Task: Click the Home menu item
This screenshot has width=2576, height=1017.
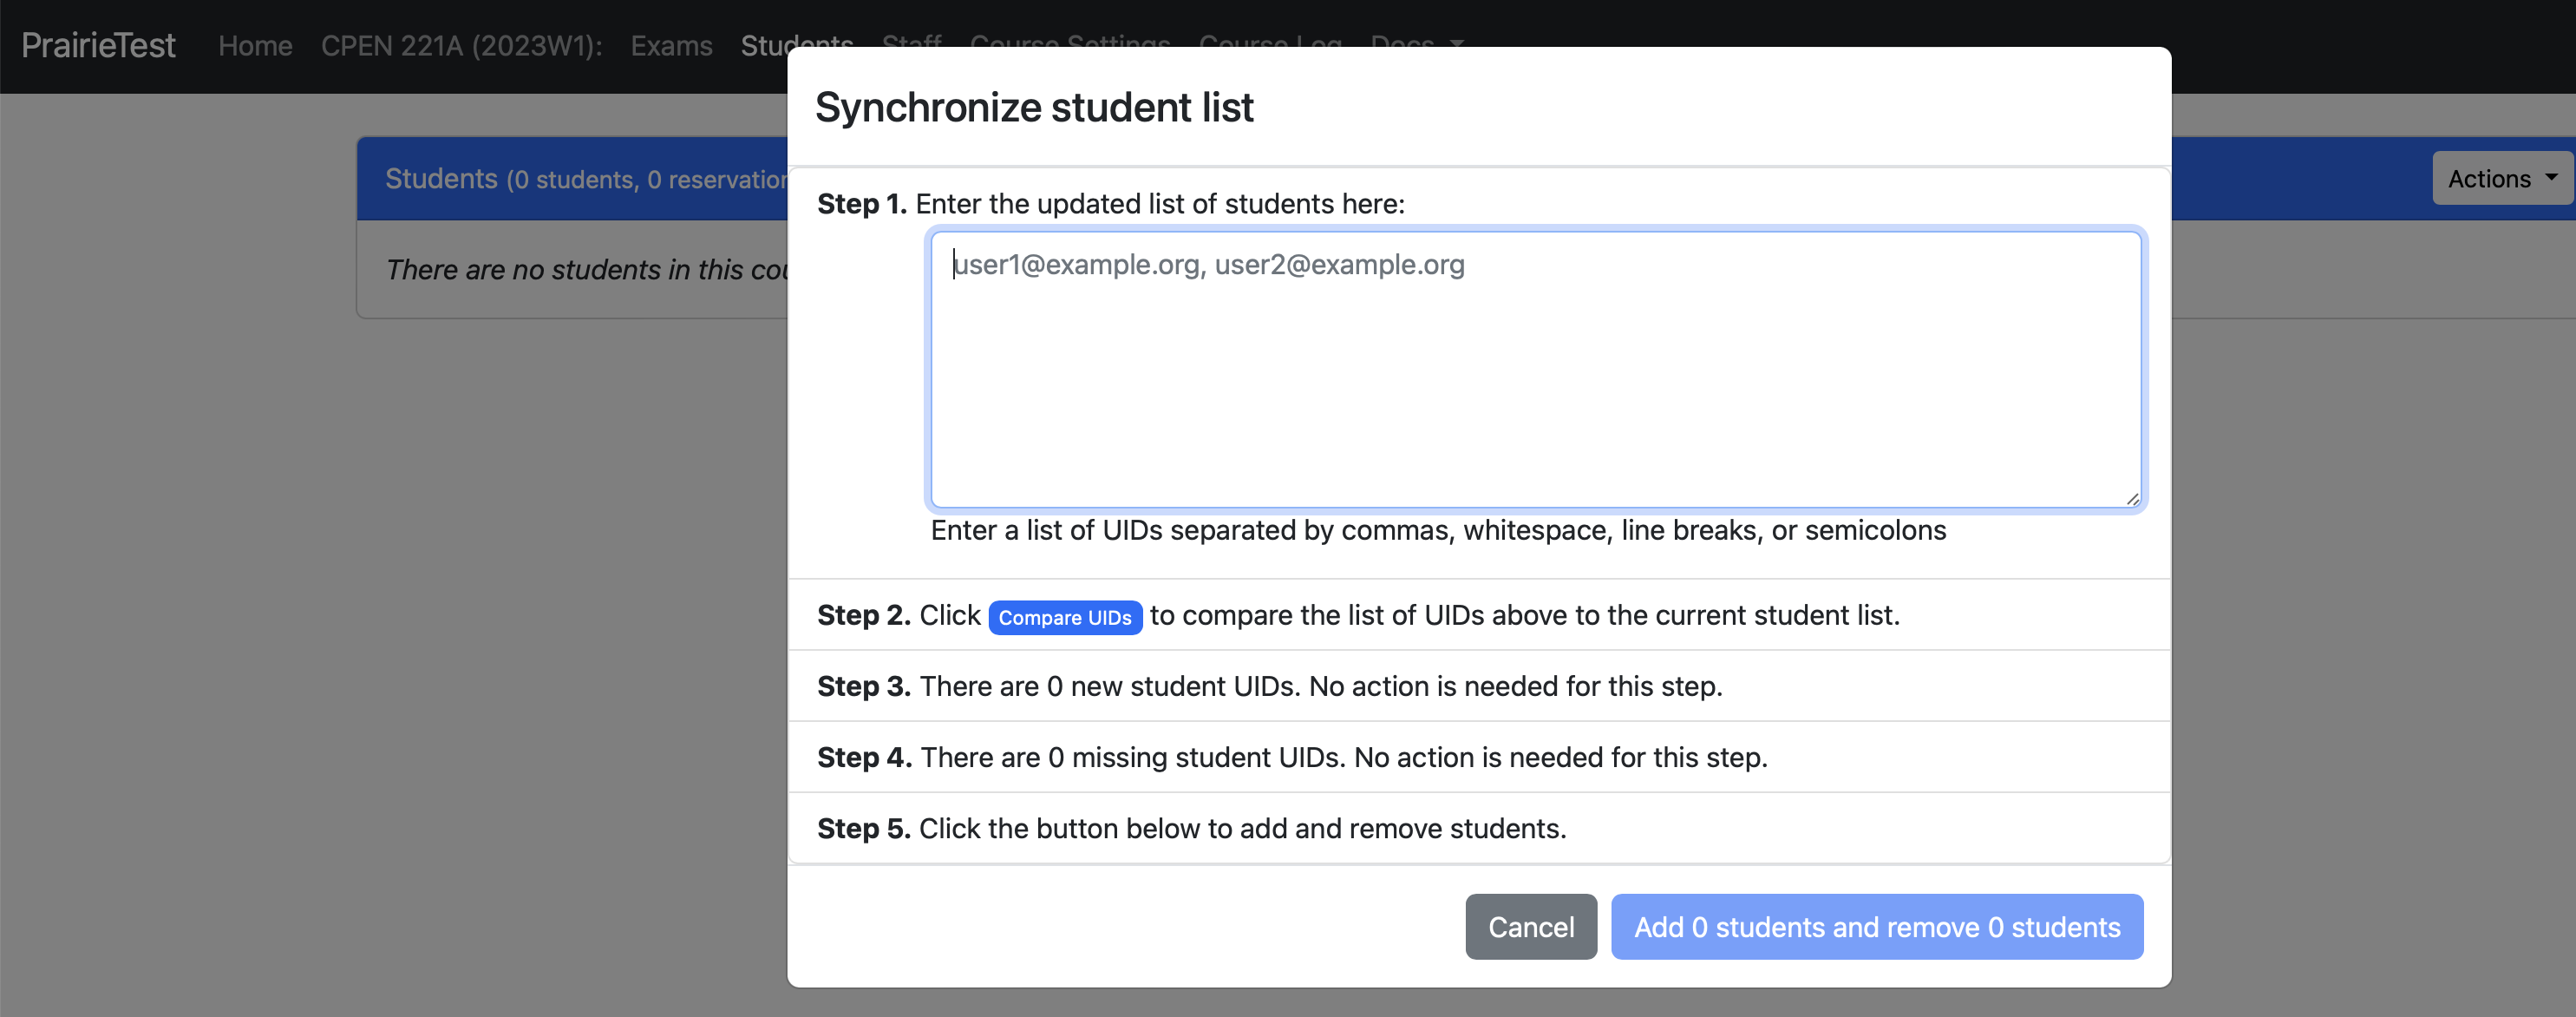Action: pos(255,44)
